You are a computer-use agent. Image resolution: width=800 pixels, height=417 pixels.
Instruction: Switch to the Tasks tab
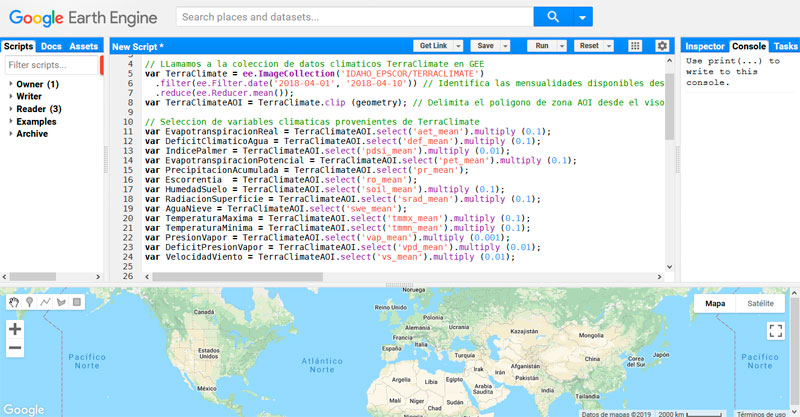(785, 46)
